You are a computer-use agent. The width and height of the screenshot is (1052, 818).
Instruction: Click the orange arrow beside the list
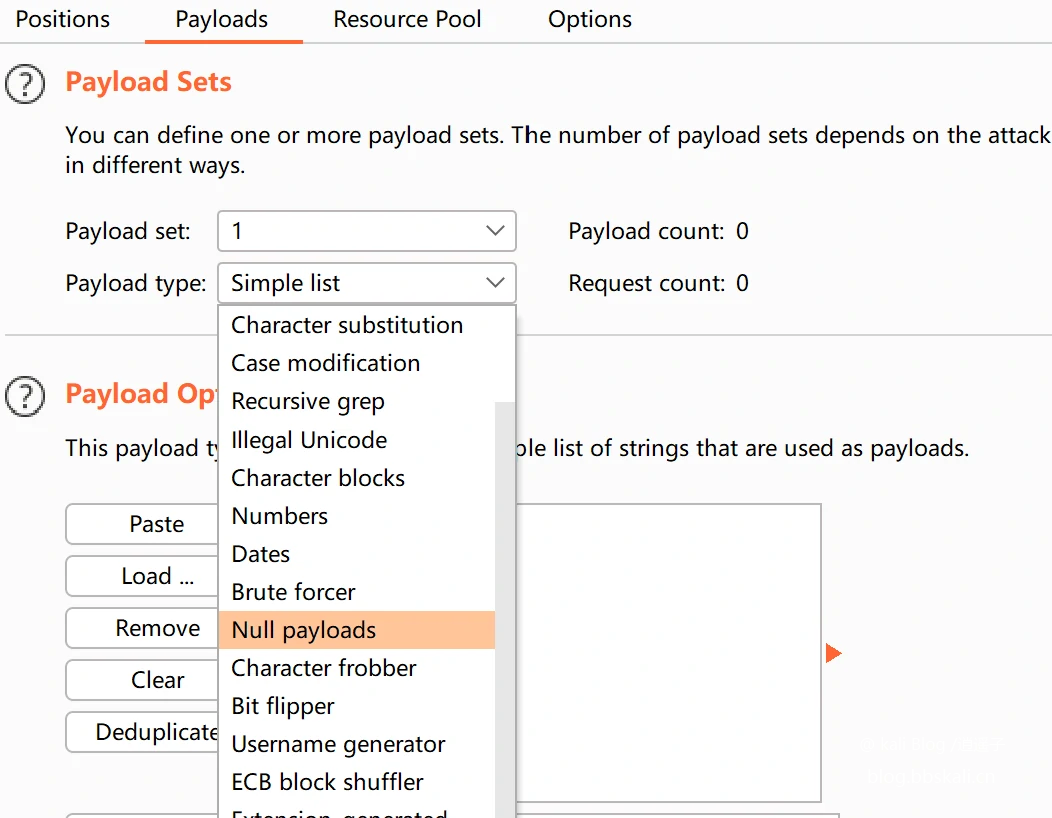click(x=833, y=653)
